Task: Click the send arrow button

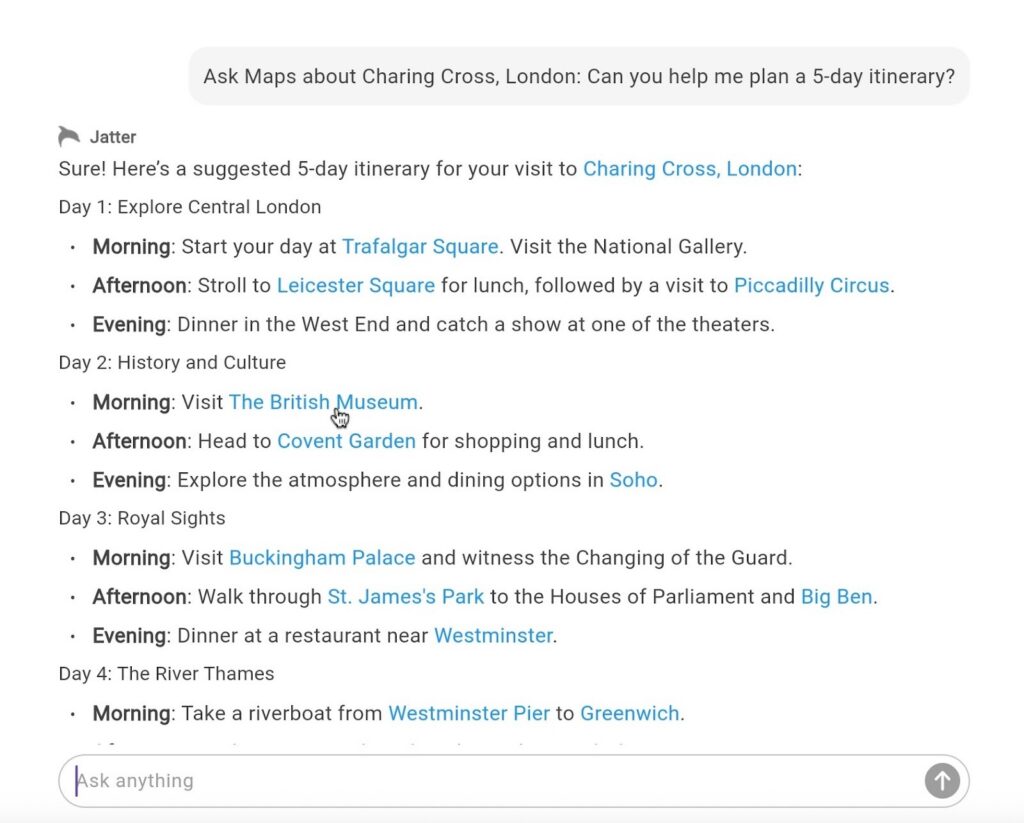Action: click(x=941, y=781)
